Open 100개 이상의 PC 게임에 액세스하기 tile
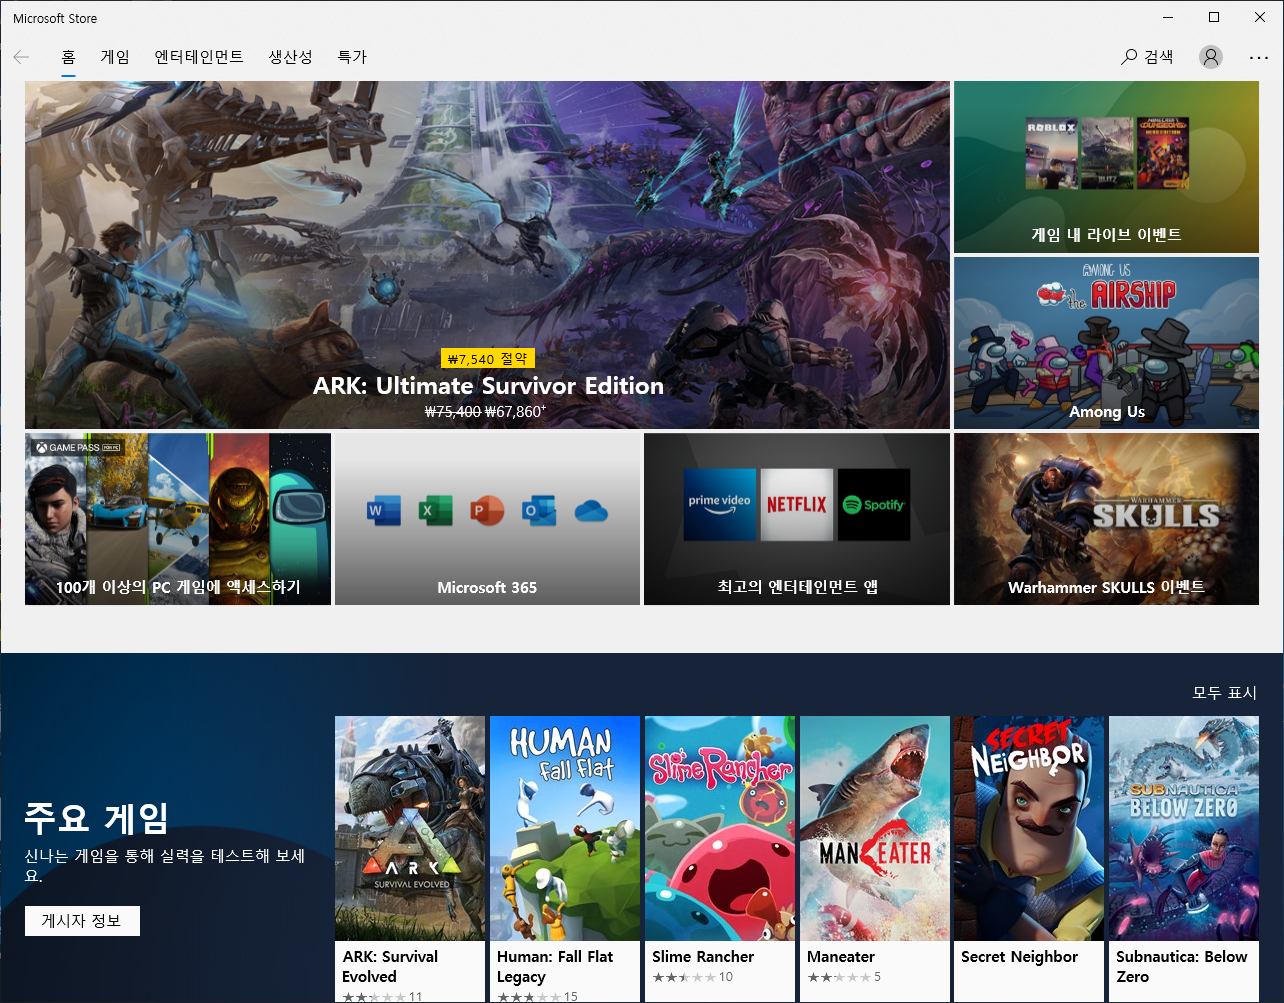Image resolution: width=1284 pixels, height=1003 pixels. (178, 519)
